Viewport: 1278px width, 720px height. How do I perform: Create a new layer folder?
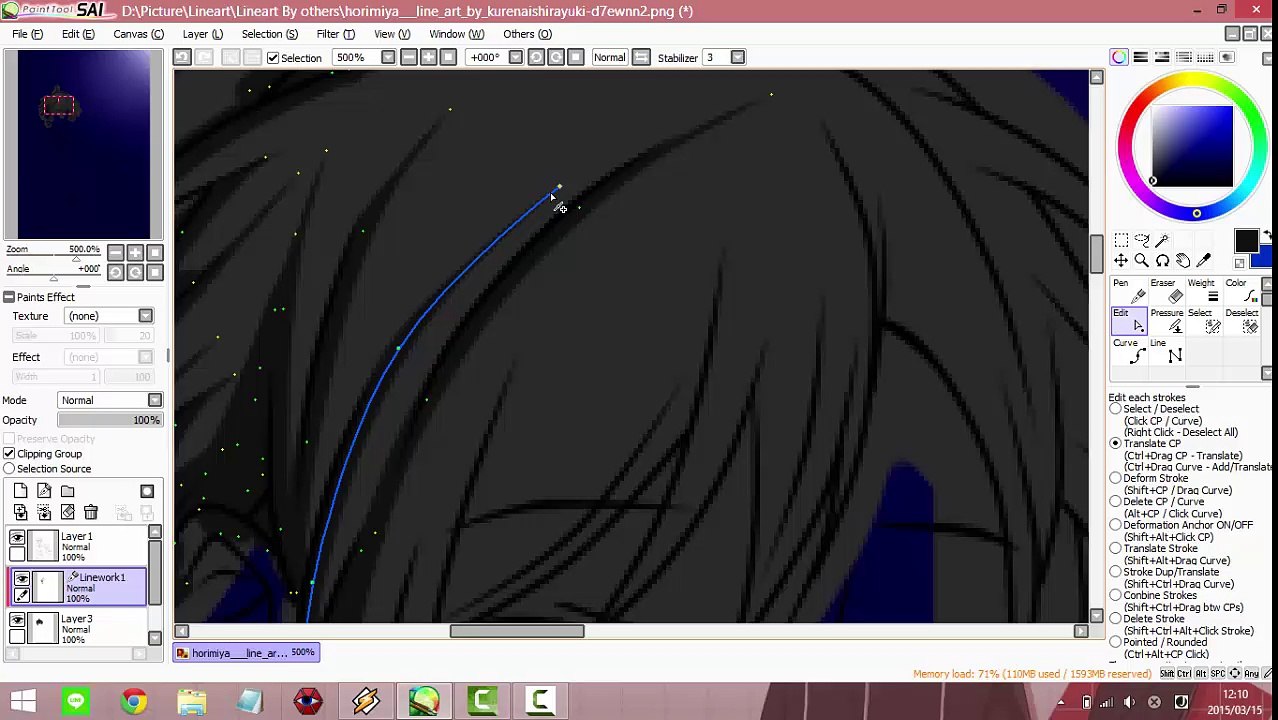tap(67, 491)
